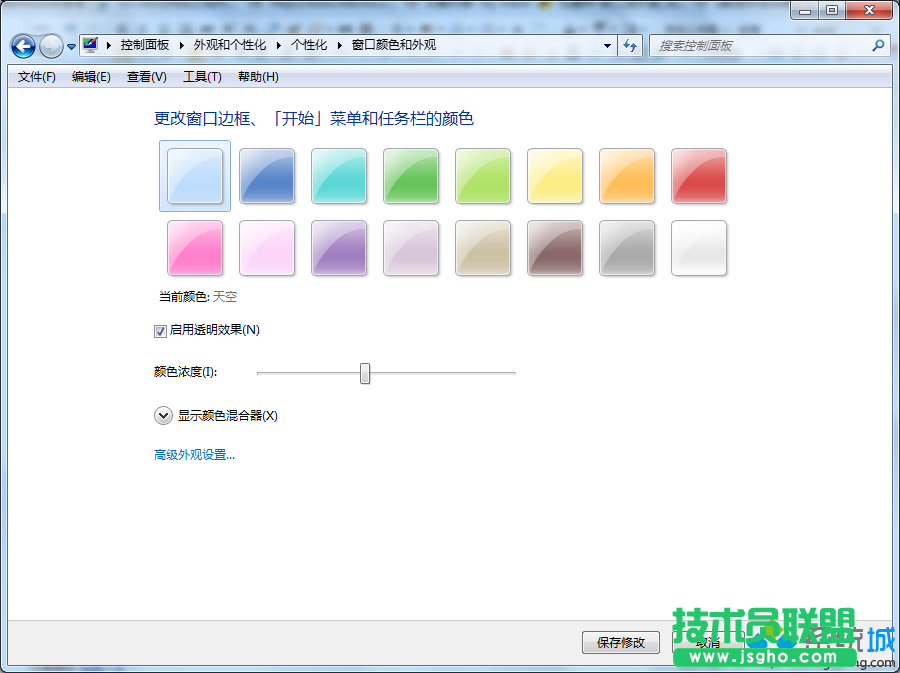900x673 pixels.
Task: Click the forward navigation arrow
Action: [50, 46]
